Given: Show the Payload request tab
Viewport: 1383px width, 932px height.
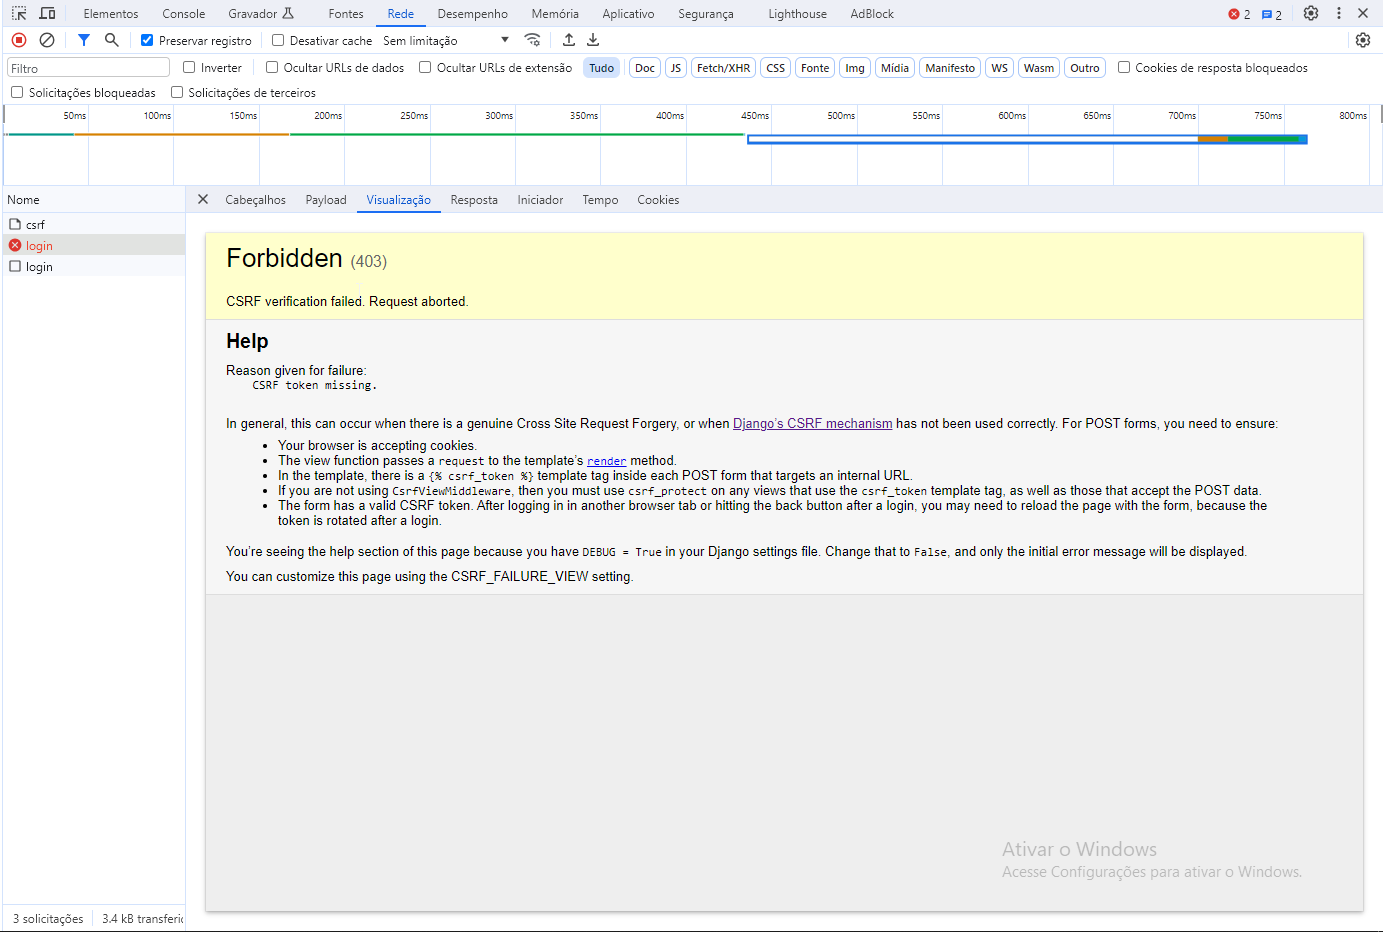Looking at the screenshot, I should point(326,200).
